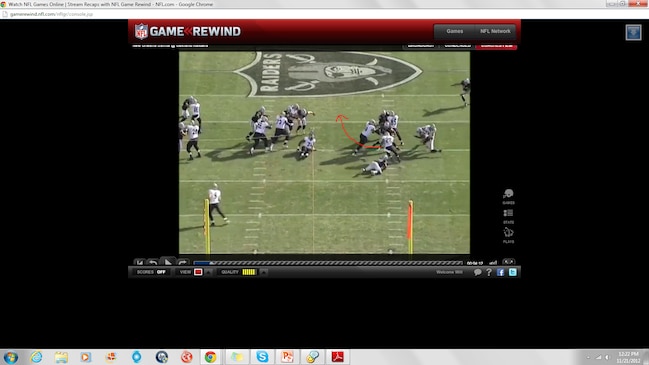The image size is (649, 365).
Task: Expand the View options arrow
Action: coord(209,272)
